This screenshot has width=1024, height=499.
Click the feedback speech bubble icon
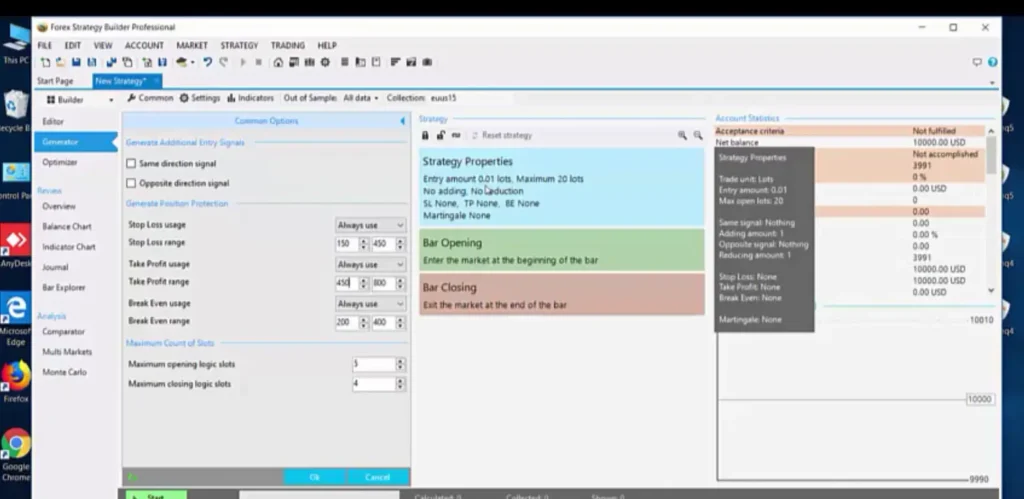click(977, 63)
